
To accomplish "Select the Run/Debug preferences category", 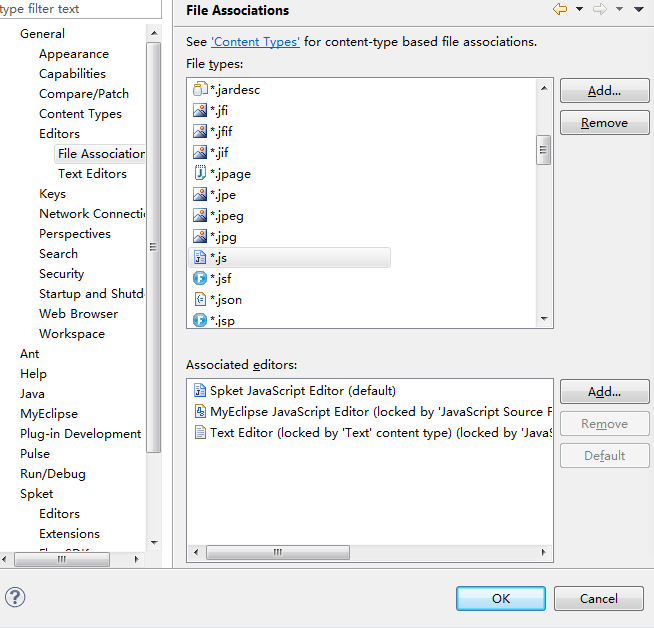I will click(x=53, y=474).
